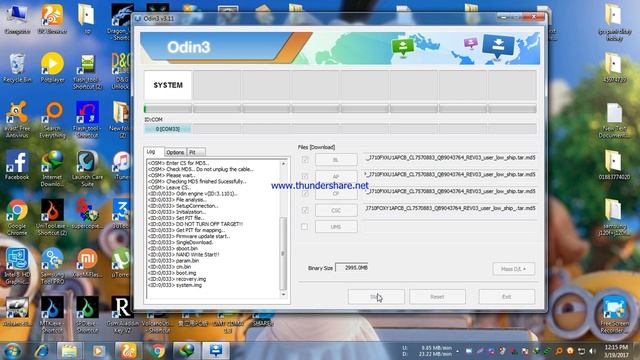Viewport: 640px width, 360px height.
Task: Click the 'NAND Write Start!!' log line
Action: pos(183,254)
